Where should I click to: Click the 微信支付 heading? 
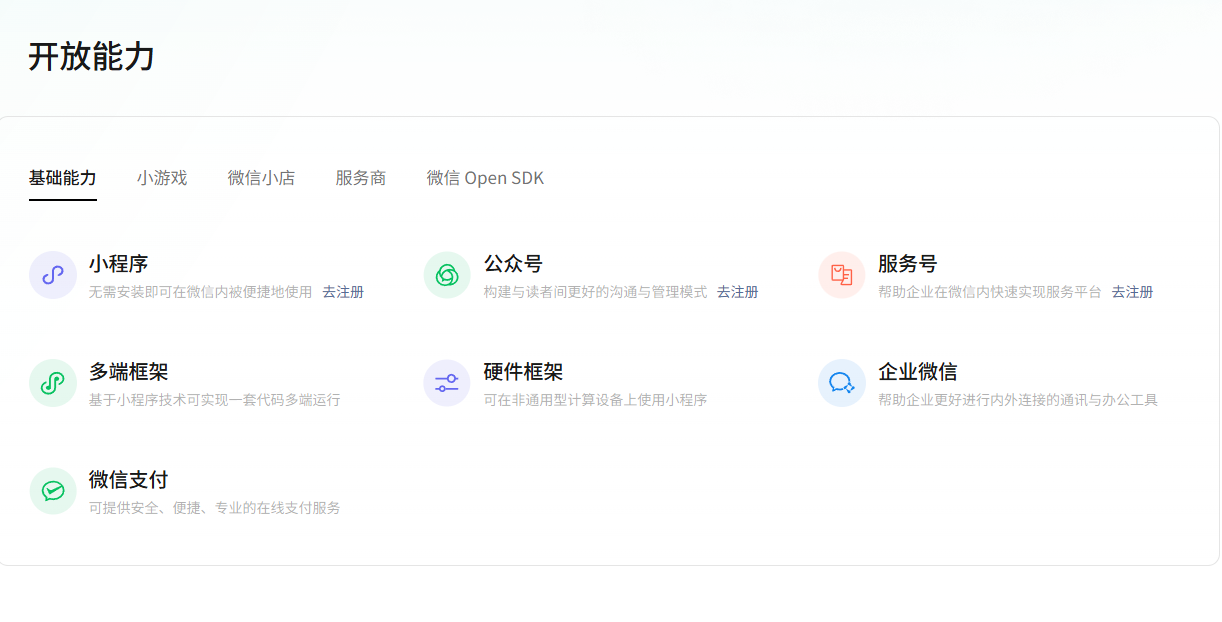(x=128, y=480)
